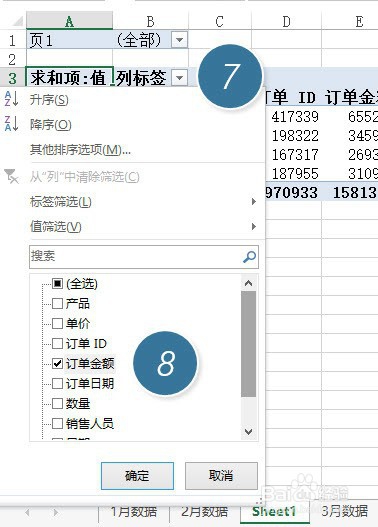Open the 值筛选(V) menu entry

(56, 227)
